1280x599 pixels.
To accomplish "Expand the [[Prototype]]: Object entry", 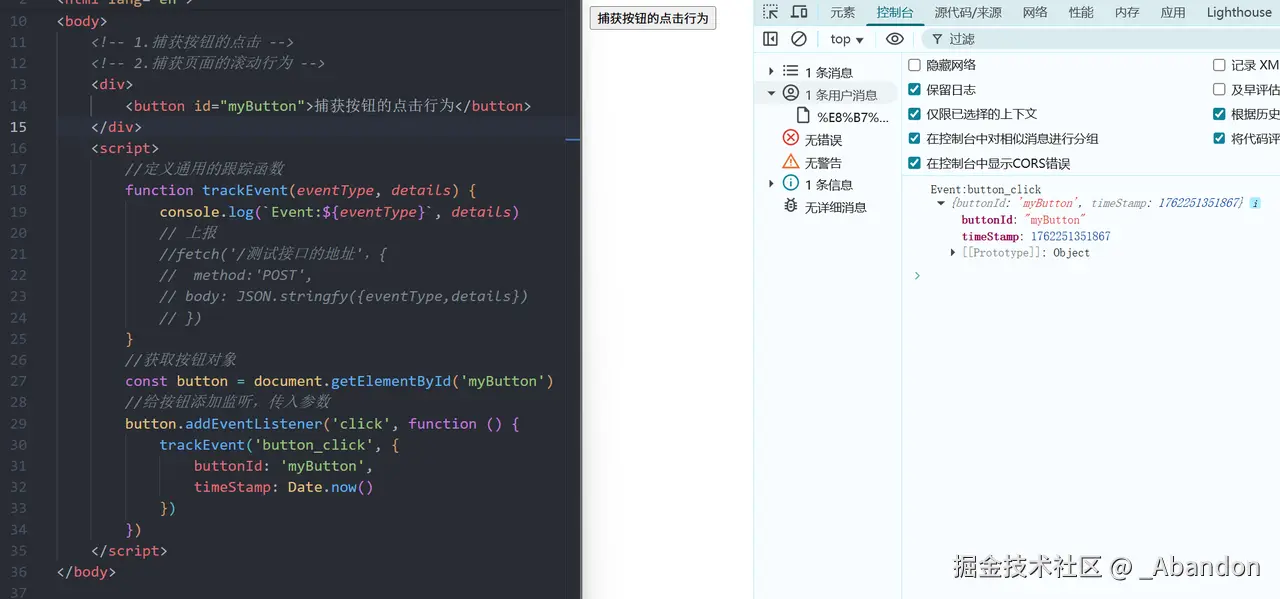I will pos(953,253).
